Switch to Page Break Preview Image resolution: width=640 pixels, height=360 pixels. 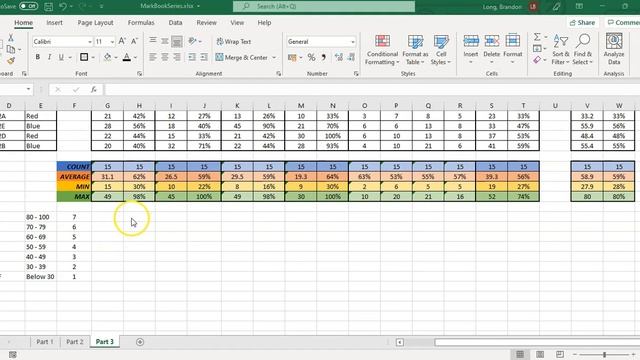pos(560,354)
